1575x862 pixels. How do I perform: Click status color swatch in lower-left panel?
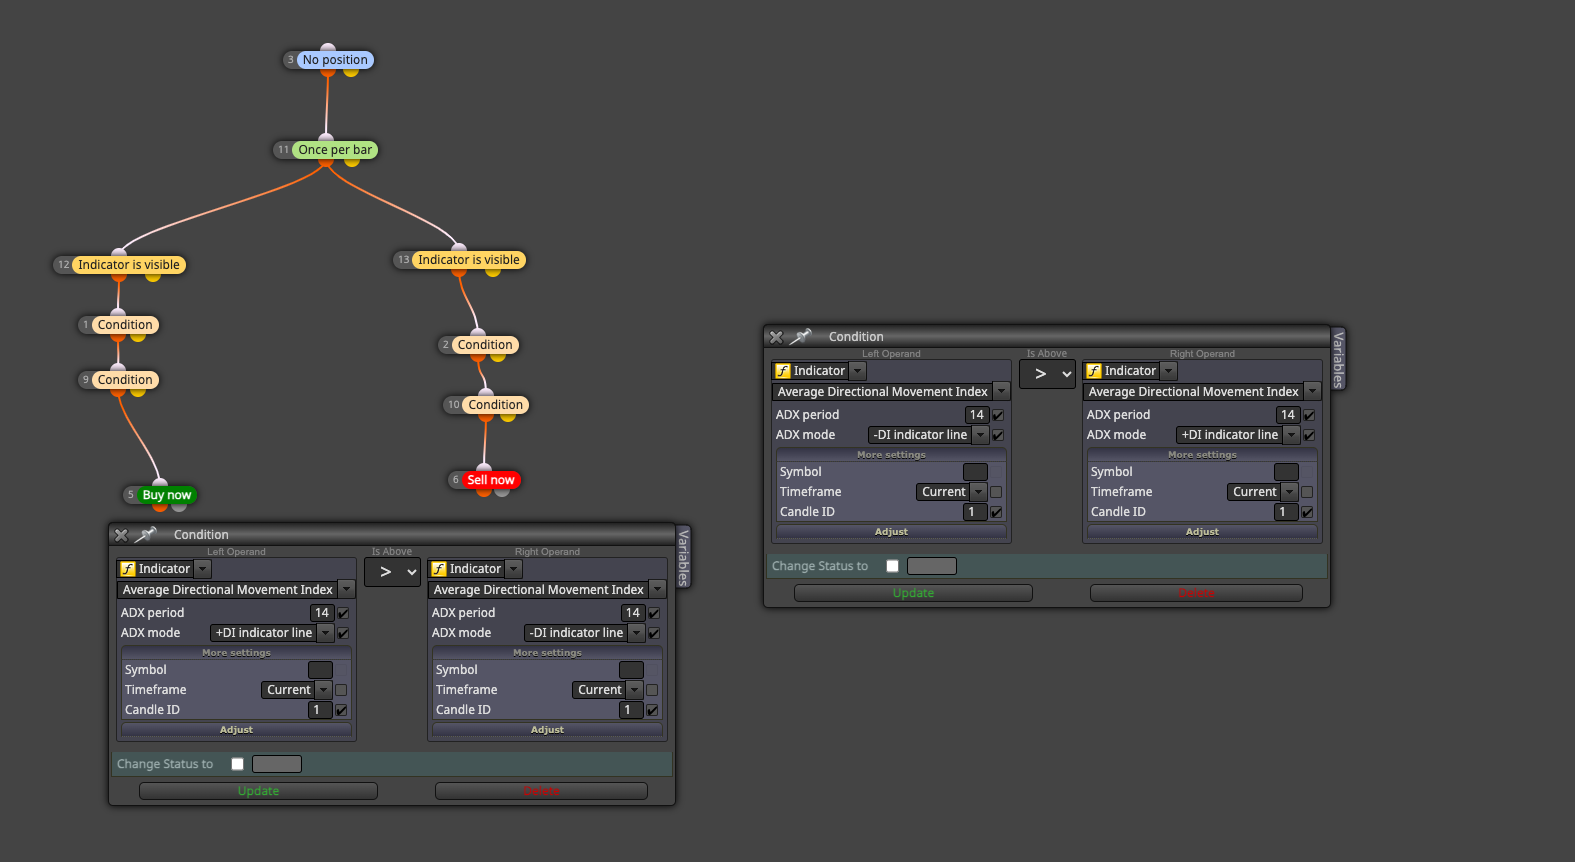[277, 764]
